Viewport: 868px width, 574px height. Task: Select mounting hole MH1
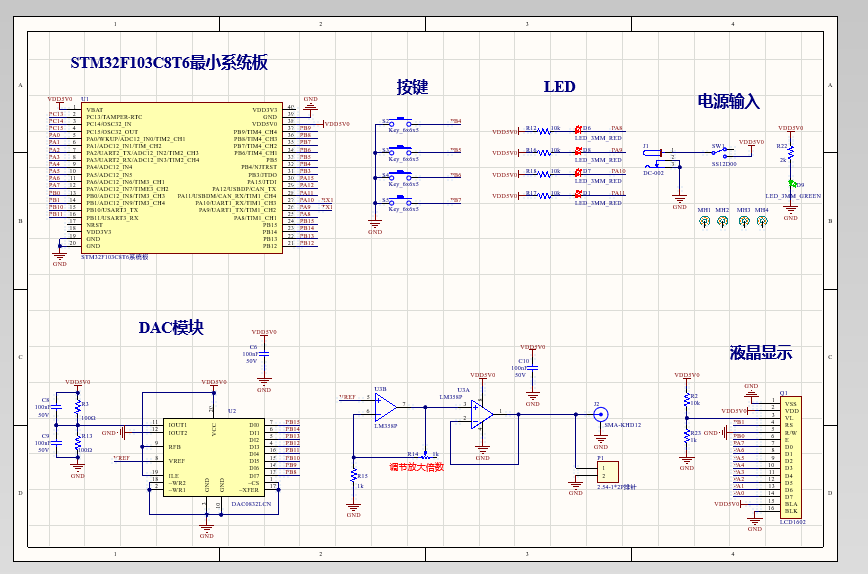[x=704, y=221]
